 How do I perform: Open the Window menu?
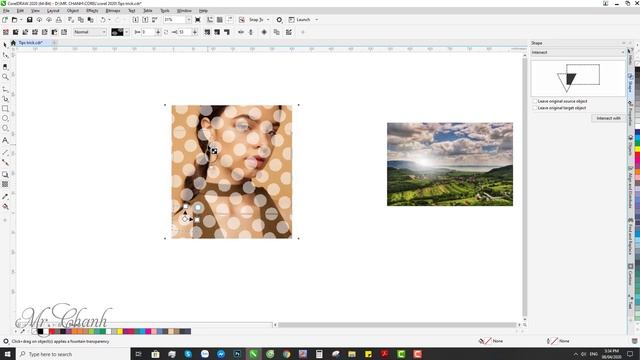184,11
